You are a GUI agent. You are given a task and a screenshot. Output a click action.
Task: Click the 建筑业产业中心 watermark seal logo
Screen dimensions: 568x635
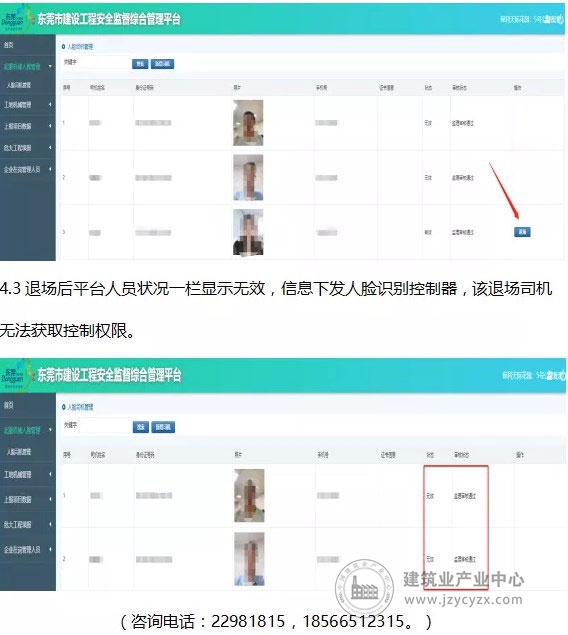point(364,588)
